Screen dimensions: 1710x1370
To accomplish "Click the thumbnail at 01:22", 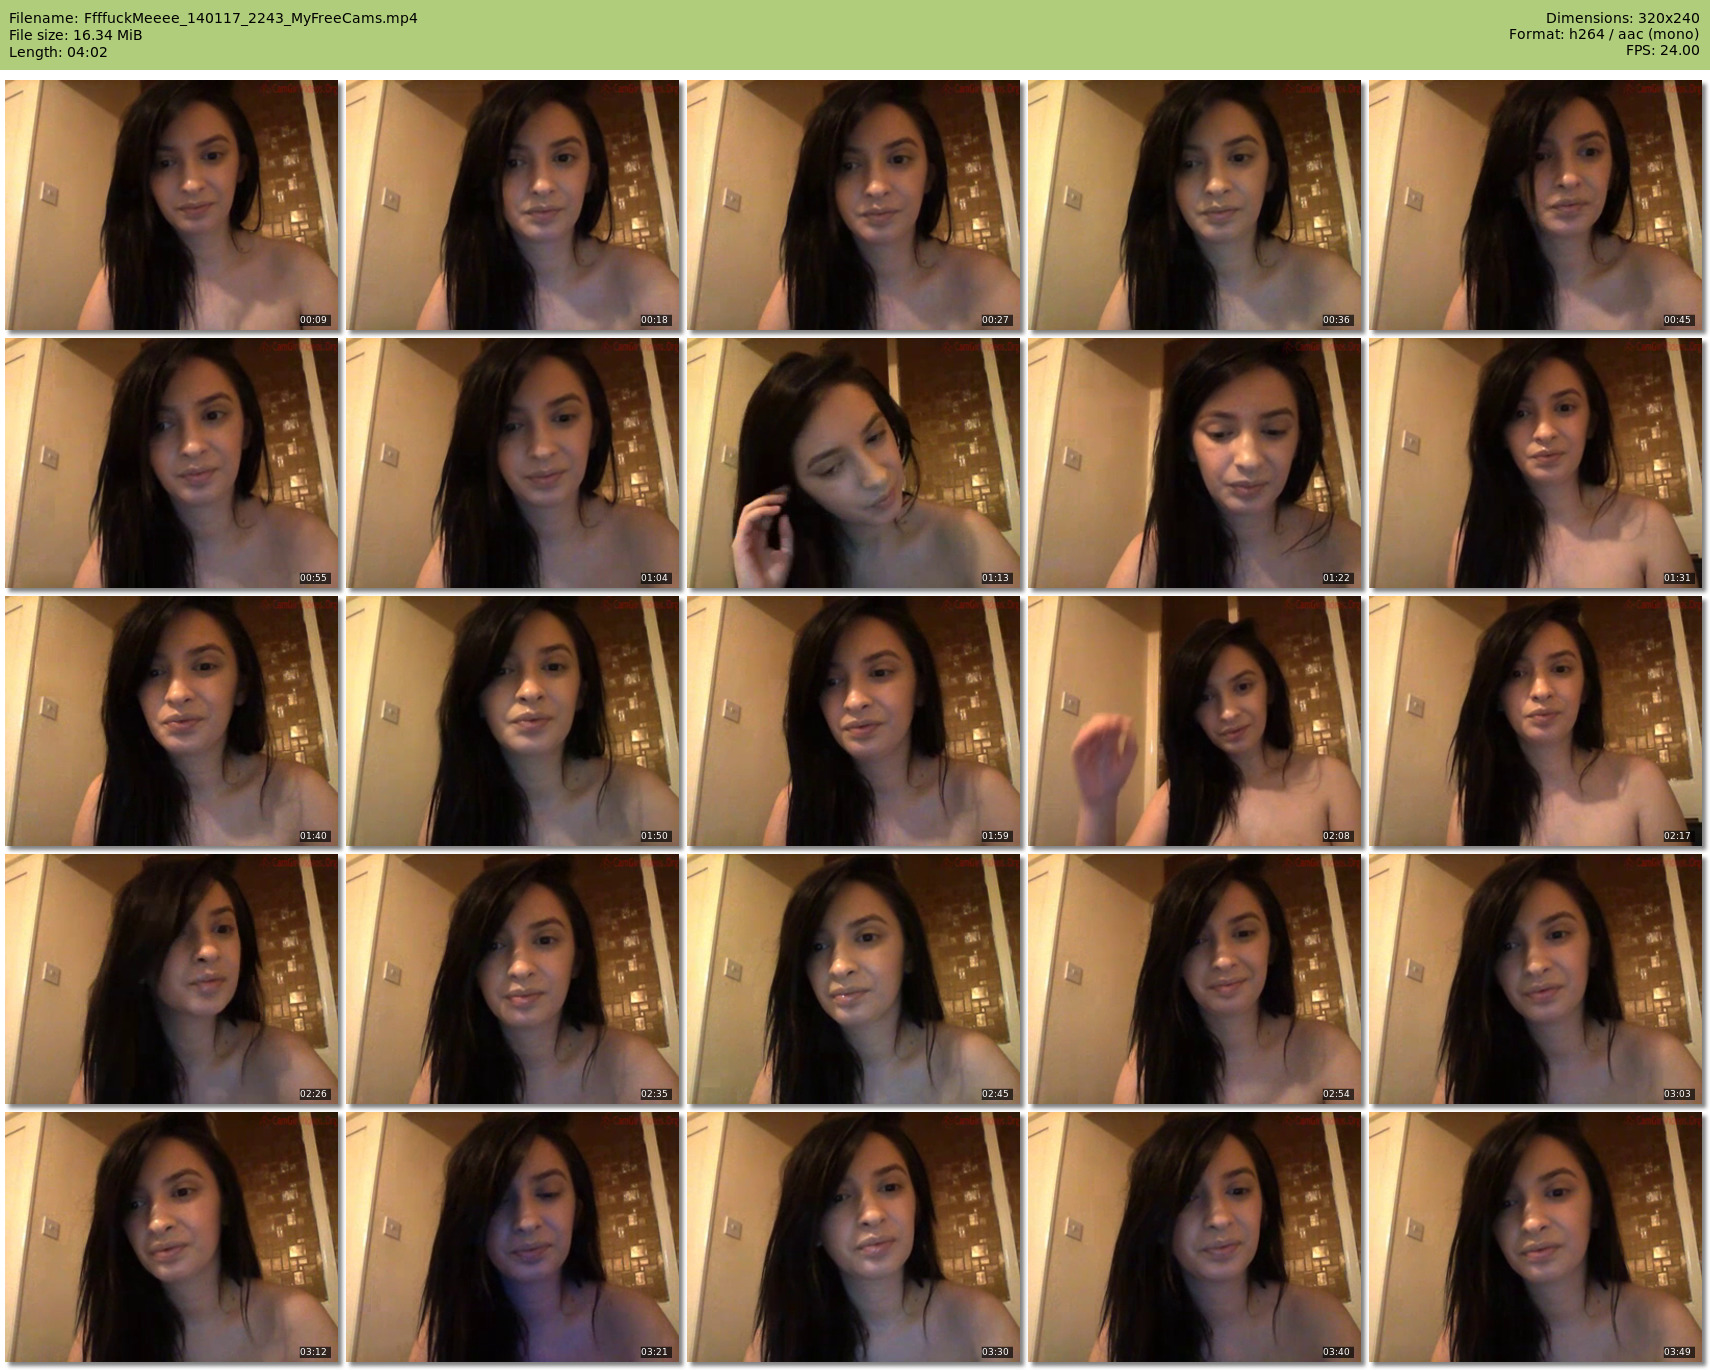I will pos(1195,463).
